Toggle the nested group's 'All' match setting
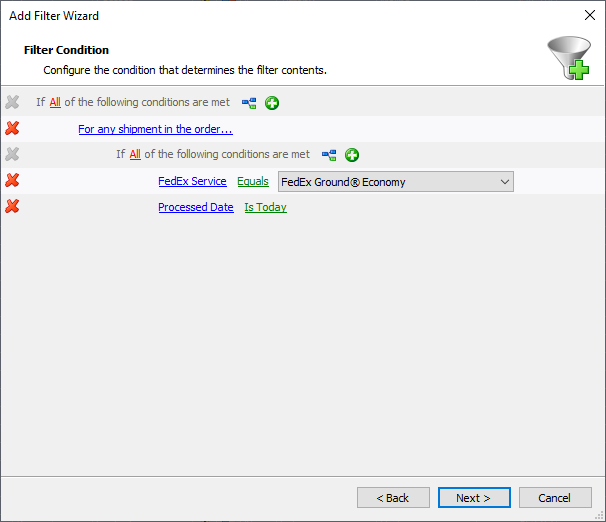The height and width of the screenshot is (522, 606). pos(135,155)
